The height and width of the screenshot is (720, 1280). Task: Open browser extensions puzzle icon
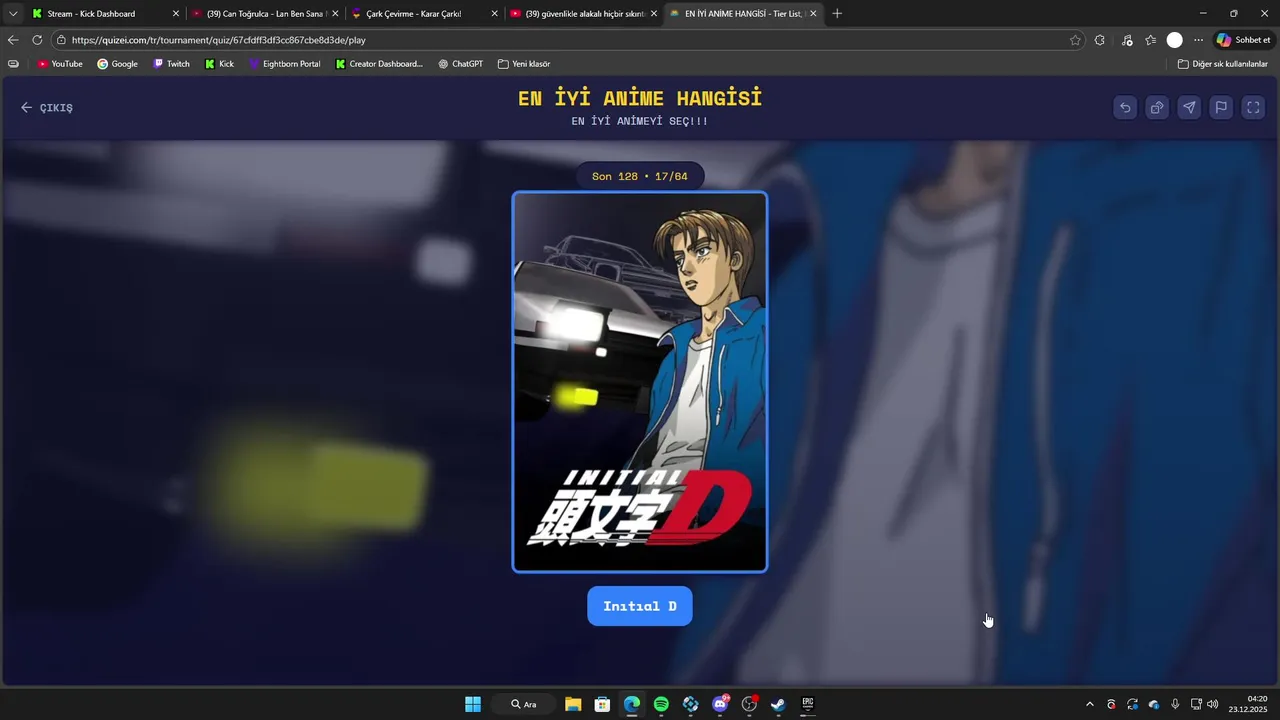point(1100,40)
